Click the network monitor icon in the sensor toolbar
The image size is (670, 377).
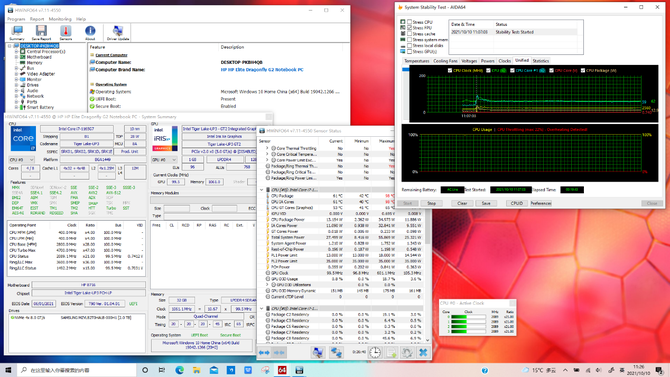317,352
